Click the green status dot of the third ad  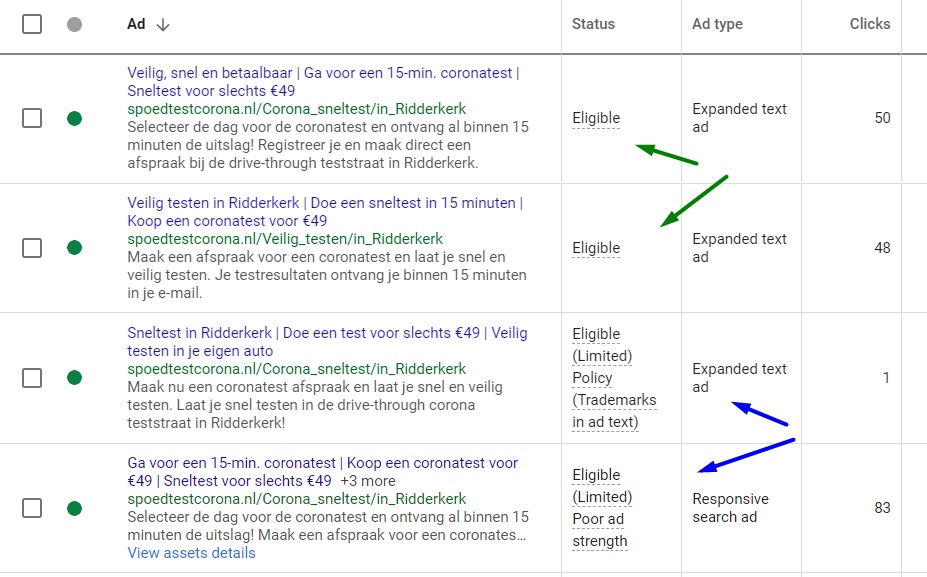74,378
